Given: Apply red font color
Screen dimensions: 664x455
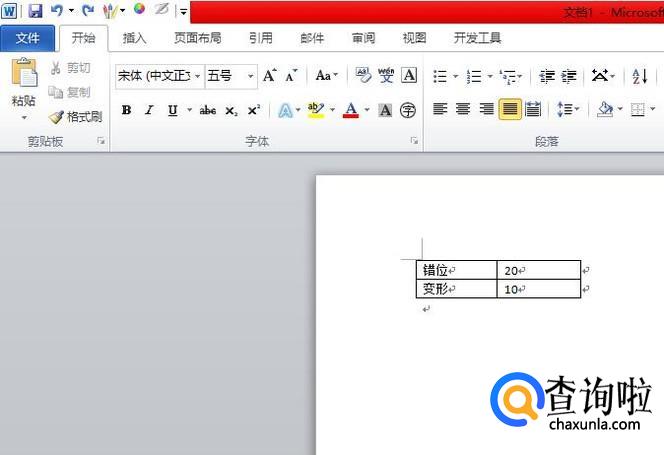Looking at the screenshot, I should pyautogui.click(x=351, y=110).
